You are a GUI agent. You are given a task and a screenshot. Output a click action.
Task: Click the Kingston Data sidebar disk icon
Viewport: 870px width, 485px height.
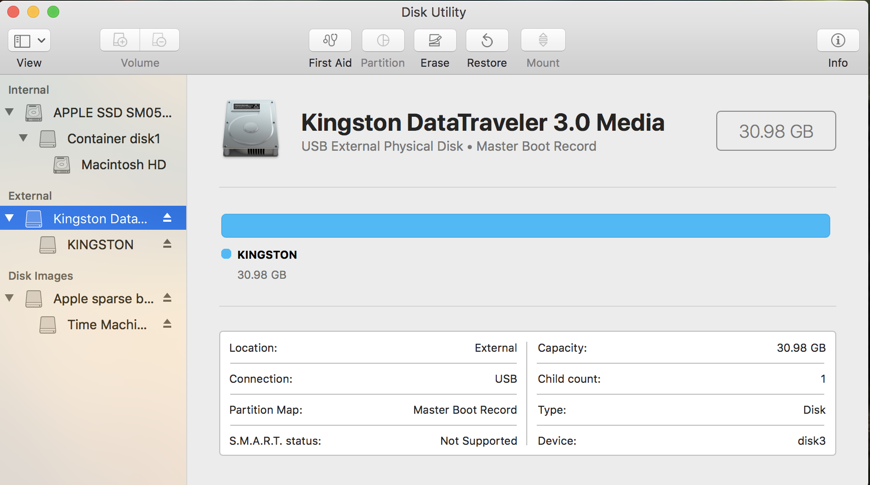coord(34,219)
